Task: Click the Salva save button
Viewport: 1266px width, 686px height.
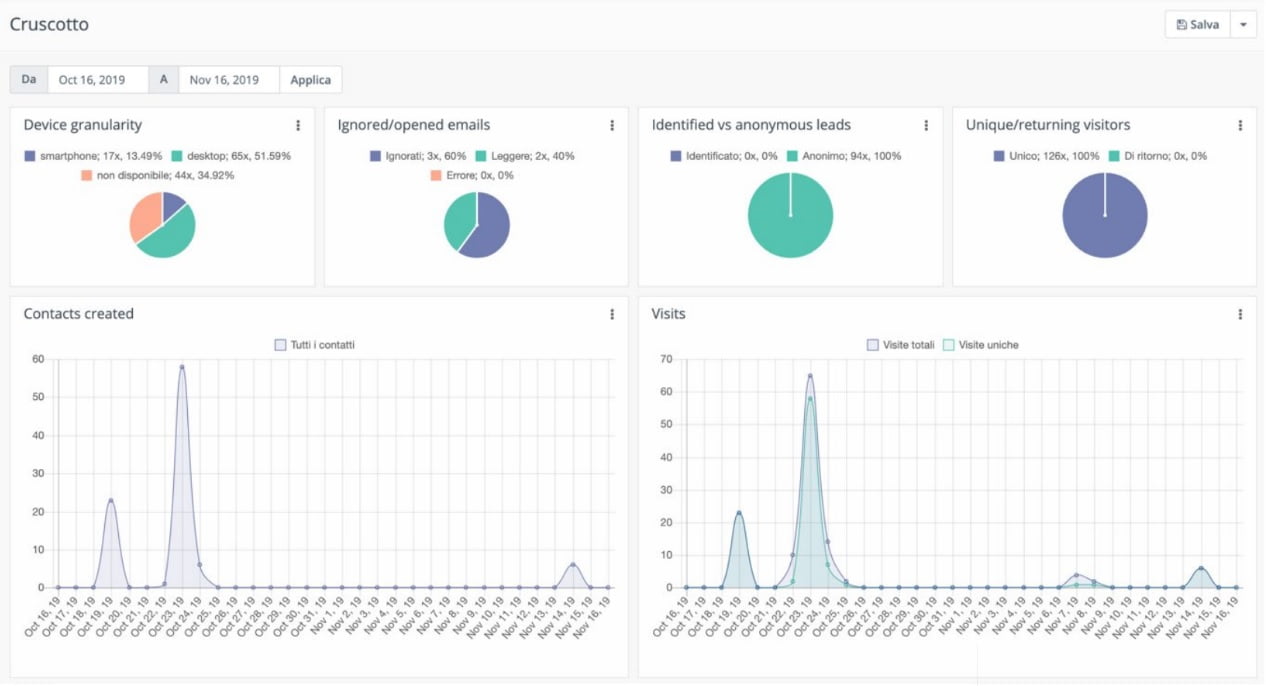Action: (x=1197, y=25)
